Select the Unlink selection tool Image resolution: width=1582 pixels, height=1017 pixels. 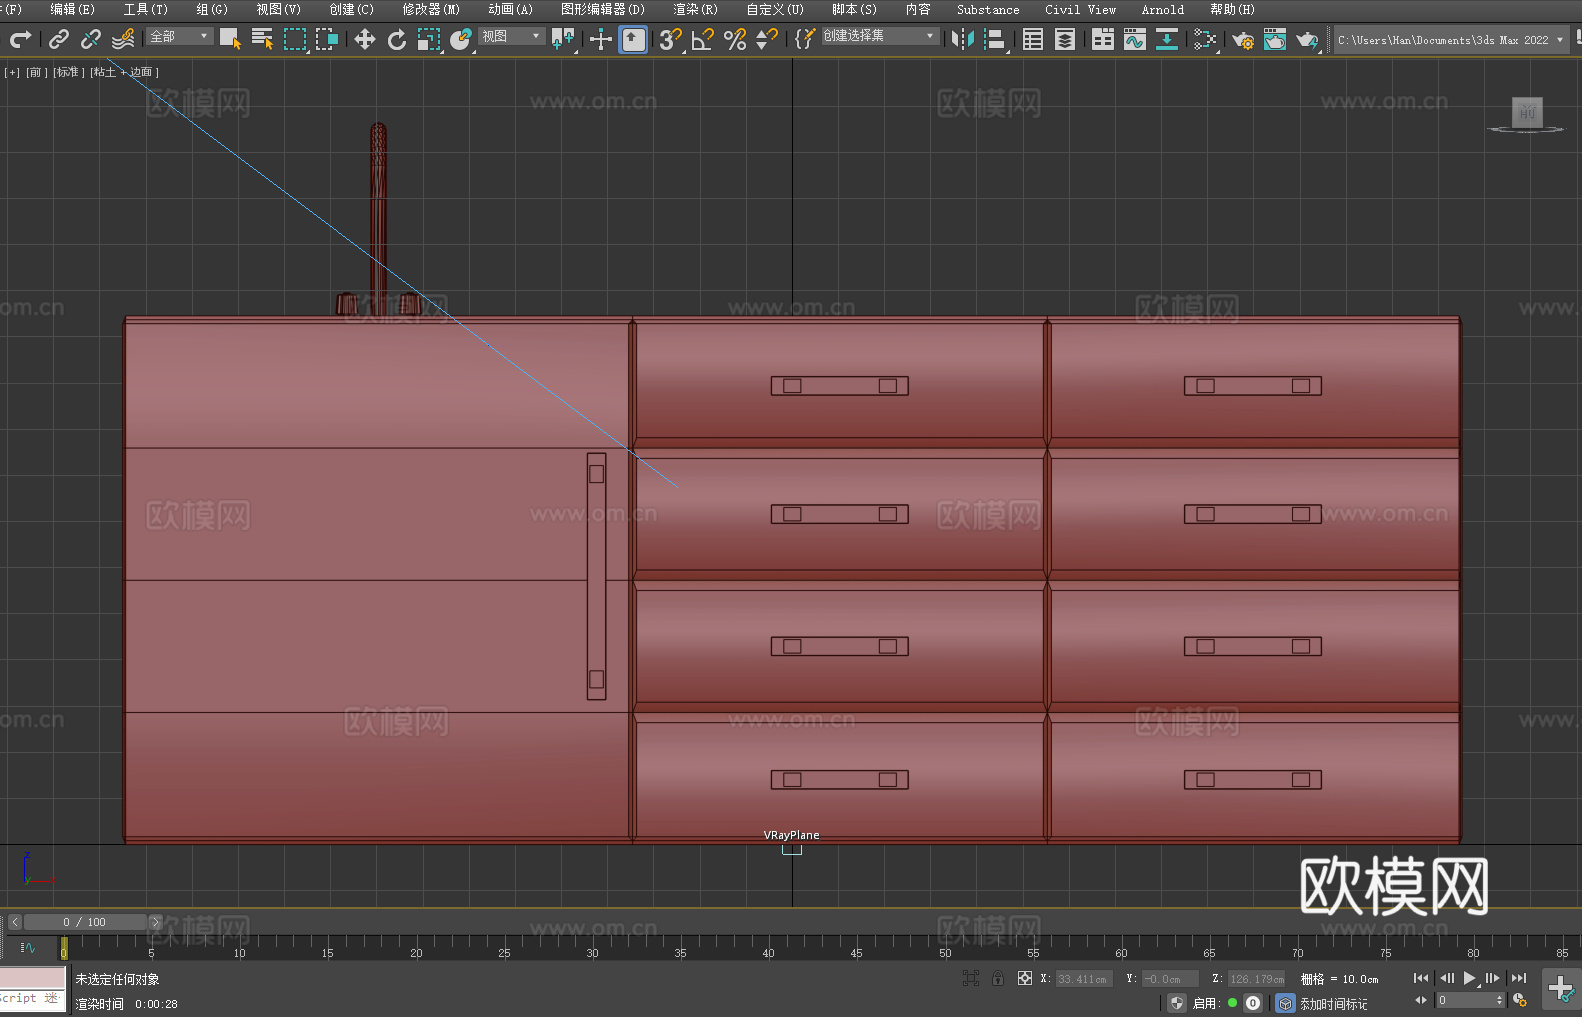pos(91,39)
